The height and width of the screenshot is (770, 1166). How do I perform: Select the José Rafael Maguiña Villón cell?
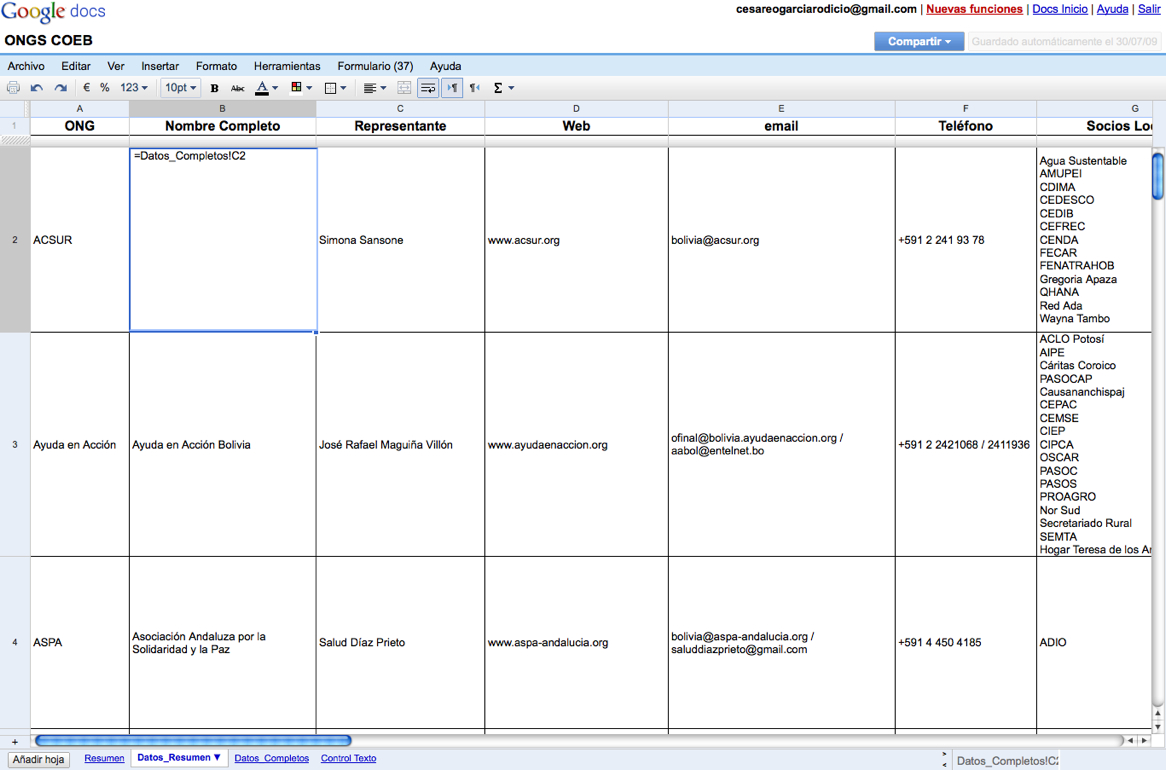[x=400, y=444]
